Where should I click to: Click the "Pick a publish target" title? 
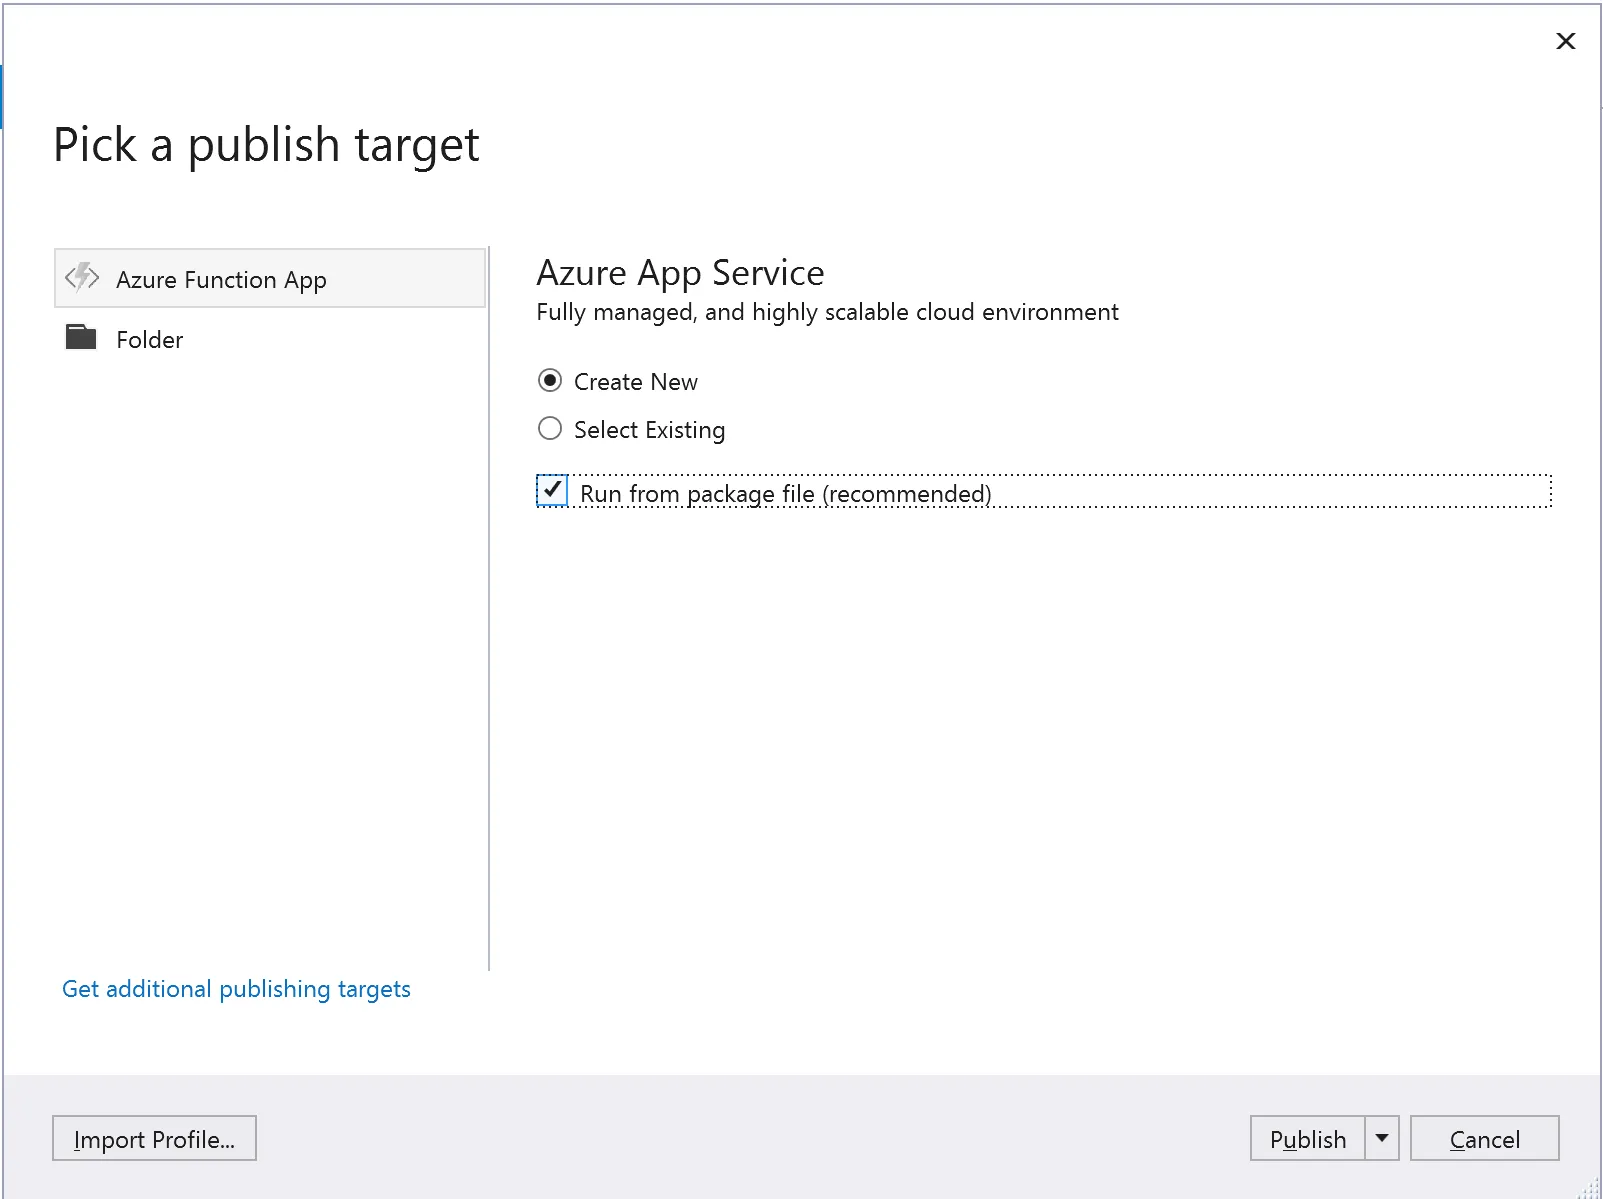click(266, 145)
